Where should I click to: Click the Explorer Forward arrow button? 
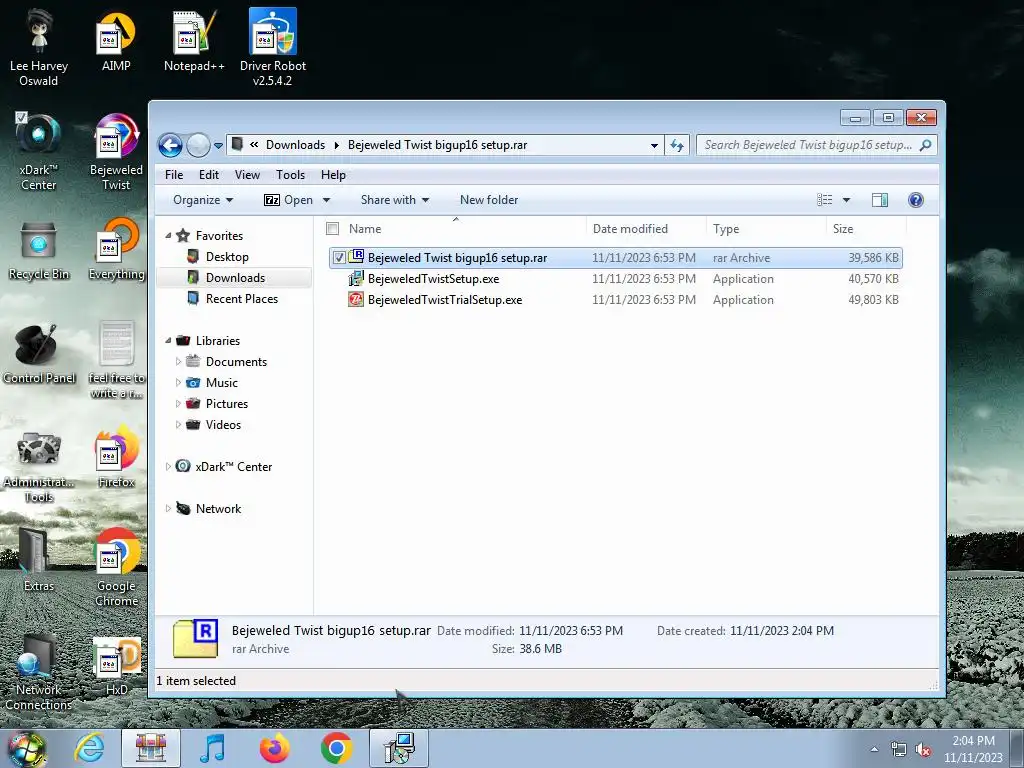click(x=198, y=145)
